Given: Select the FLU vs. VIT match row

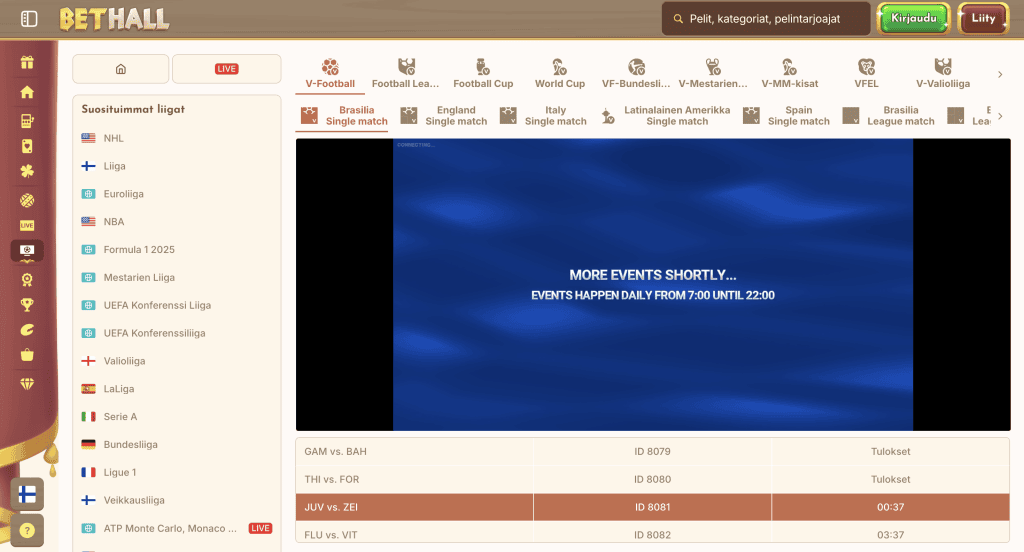Looking at the screenshot, I should tap(652, 534).
